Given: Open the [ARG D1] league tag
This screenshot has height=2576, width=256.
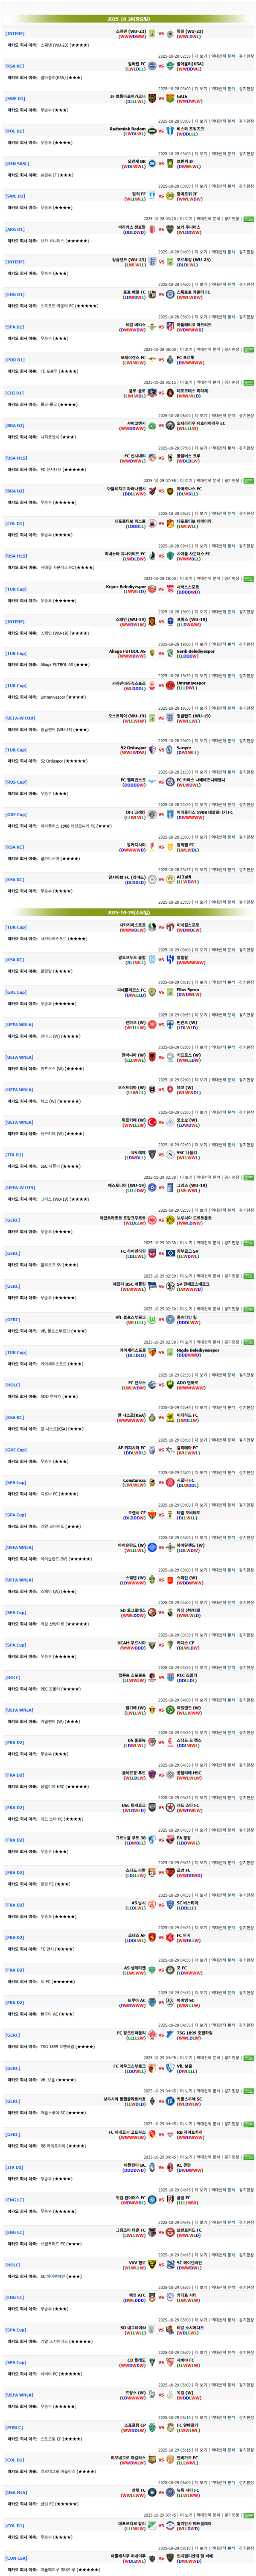Looking at the screenshot, I should coord(15,229).
